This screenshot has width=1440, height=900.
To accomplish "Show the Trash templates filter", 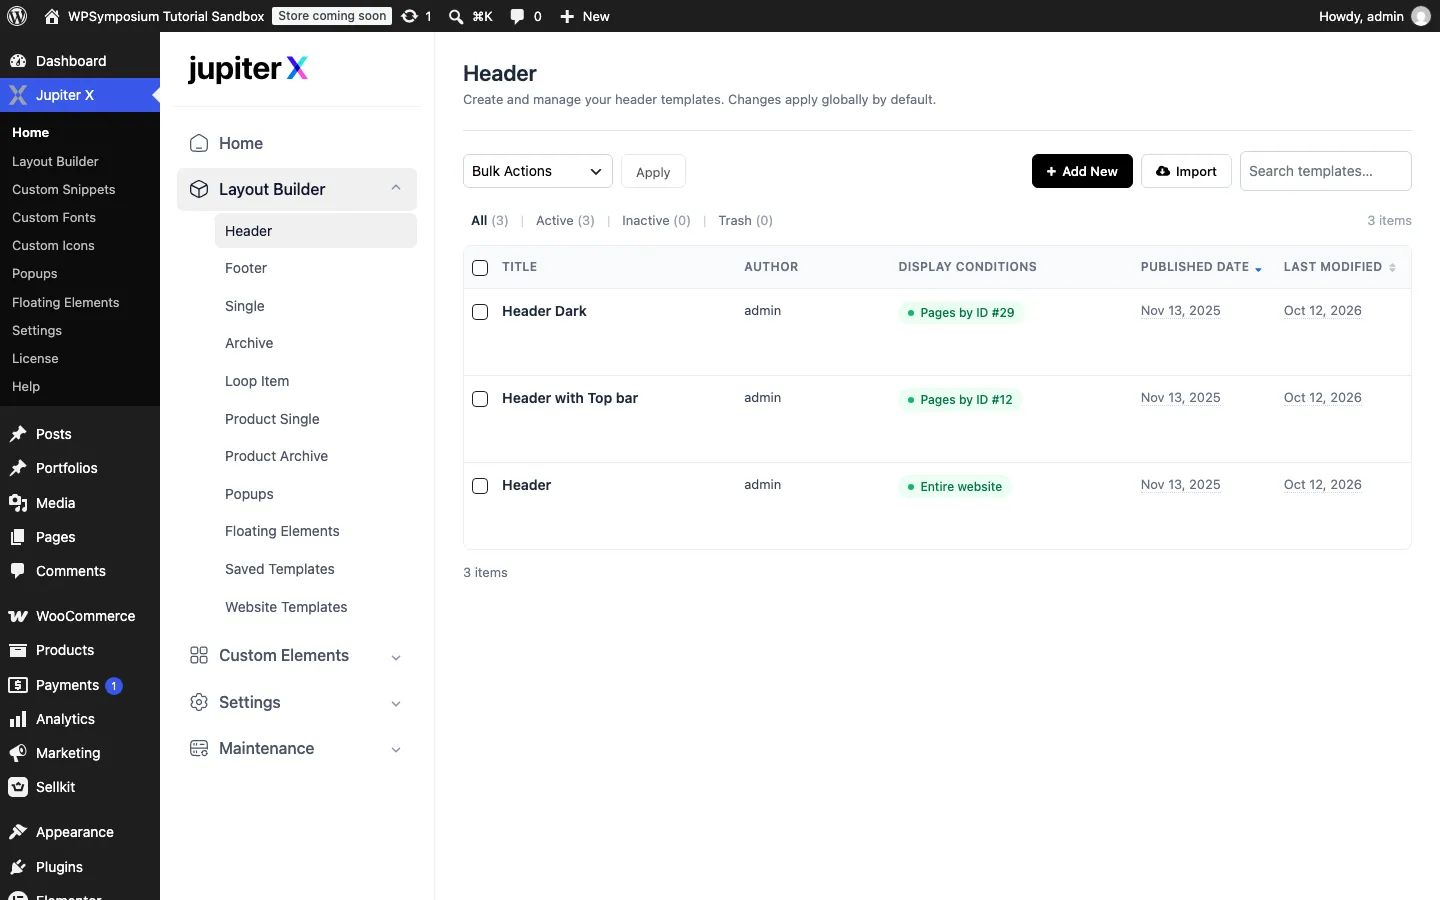I will [x=745, y=220].
